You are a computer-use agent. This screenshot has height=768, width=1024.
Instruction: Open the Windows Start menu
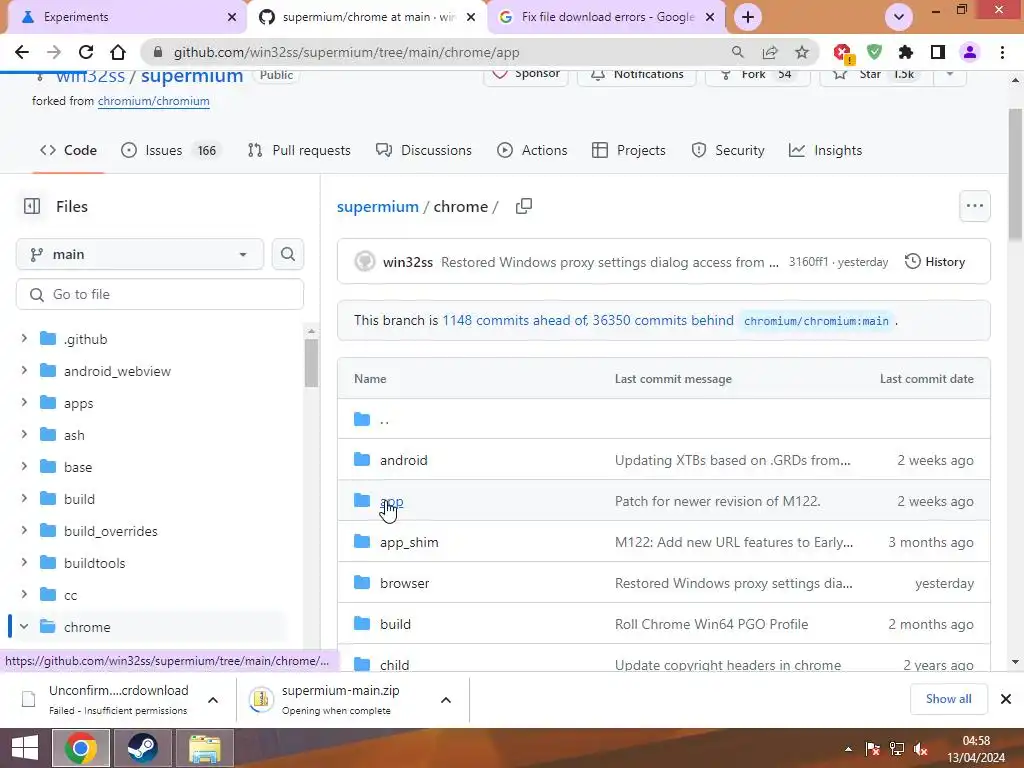25,748
